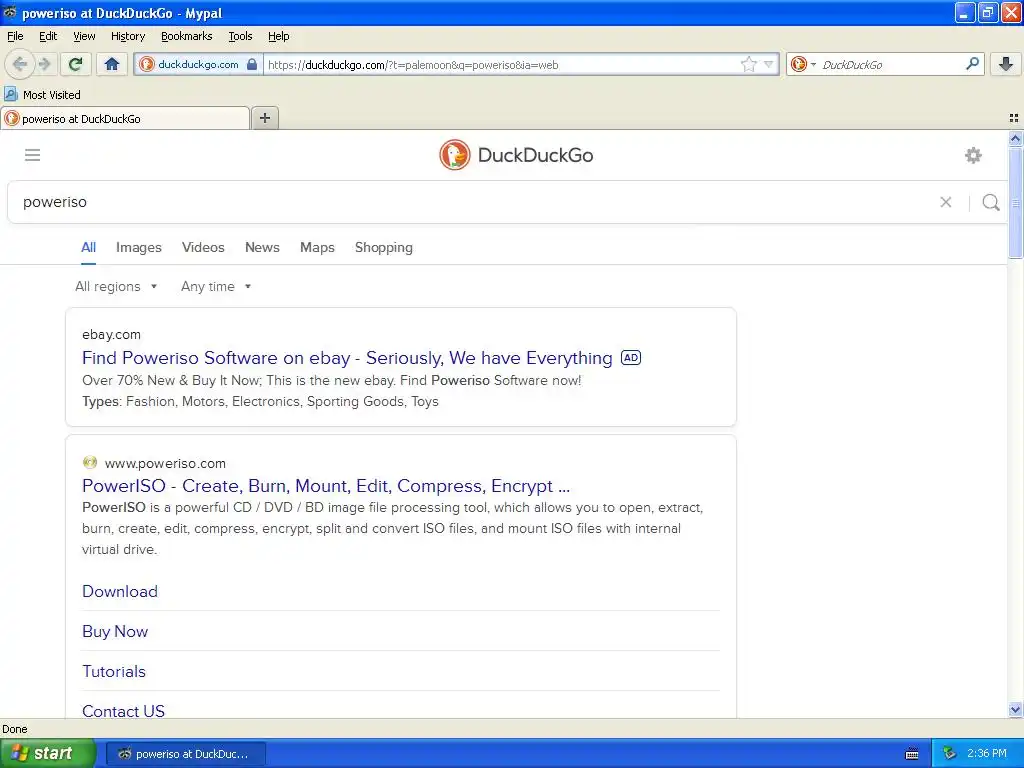Go back using the browser back arrow

pos(20,64)
